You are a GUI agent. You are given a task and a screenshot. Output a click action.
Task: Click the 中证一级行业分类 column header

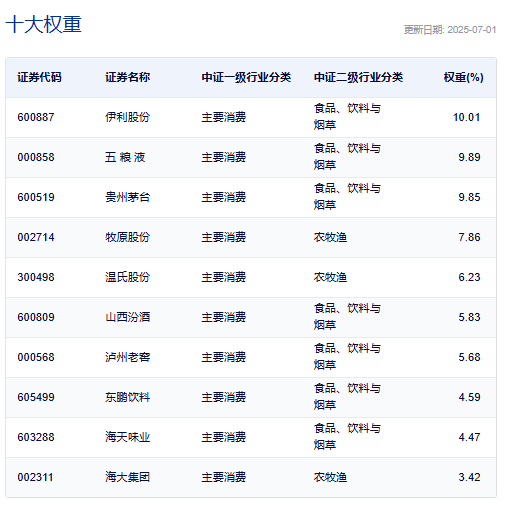pyautogui.click(x=246, y=77)
